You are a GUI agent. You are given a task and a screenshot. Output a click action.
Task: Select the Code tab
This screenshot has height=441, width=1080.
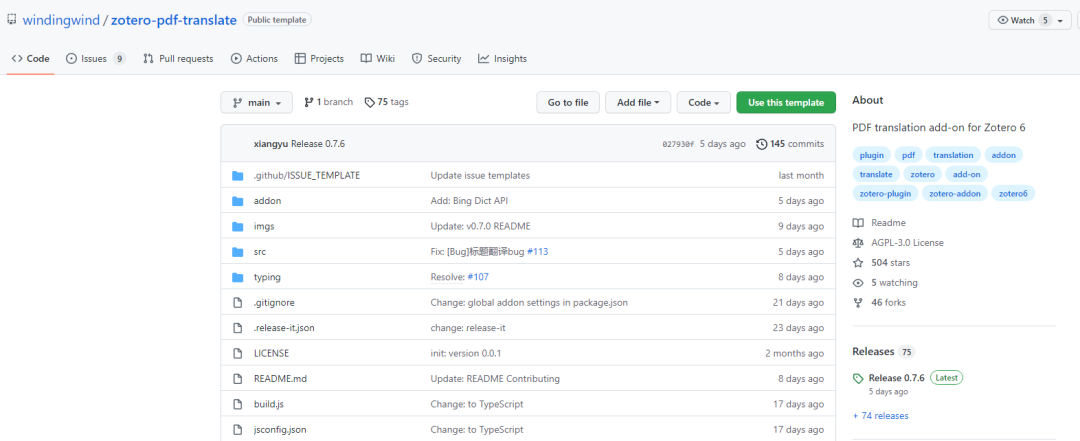point(30,59)
